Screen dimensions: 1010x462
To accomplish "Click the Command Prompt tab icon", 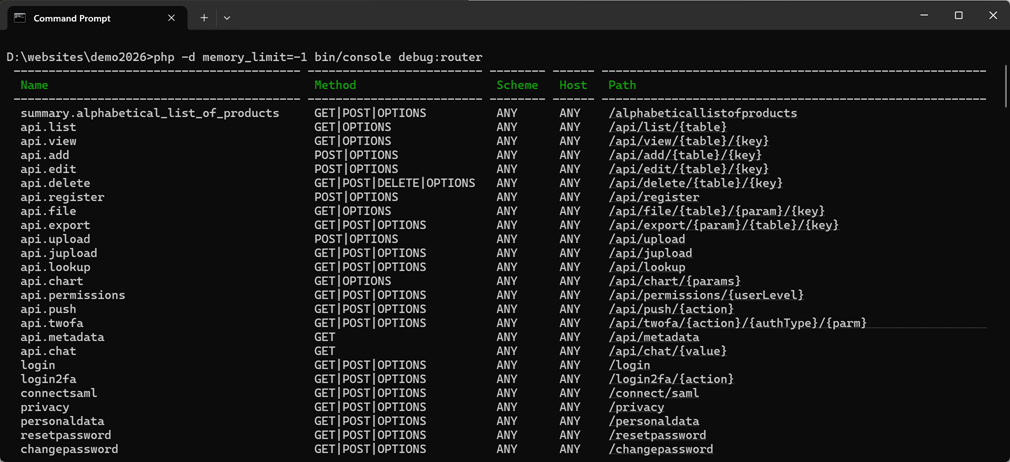I will (x=20, y=18).
